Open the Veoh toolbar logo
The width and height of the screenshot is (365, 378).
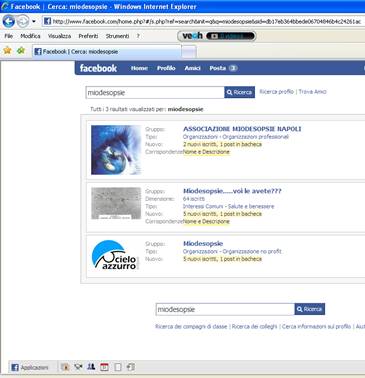(x=192, y=36)
